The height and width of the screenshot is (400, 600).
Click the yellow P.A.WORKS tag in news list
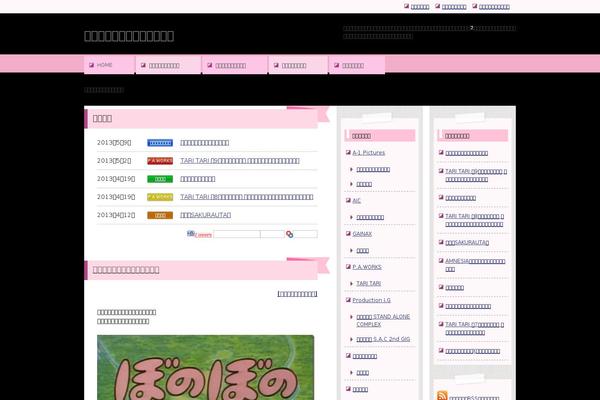pos(160,197)
